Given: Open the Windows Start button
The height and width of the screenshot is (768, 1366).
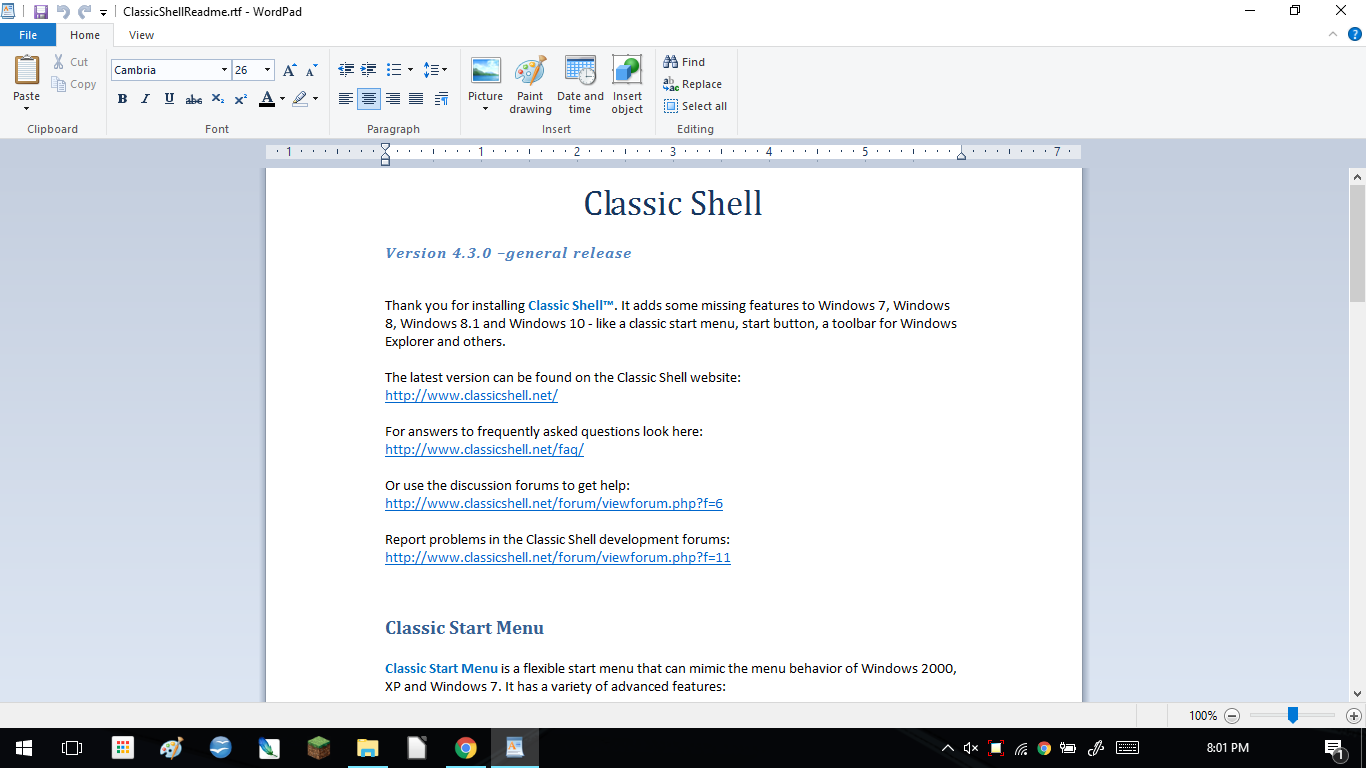Looking at the screenshot, I should (x=24, y=747).
